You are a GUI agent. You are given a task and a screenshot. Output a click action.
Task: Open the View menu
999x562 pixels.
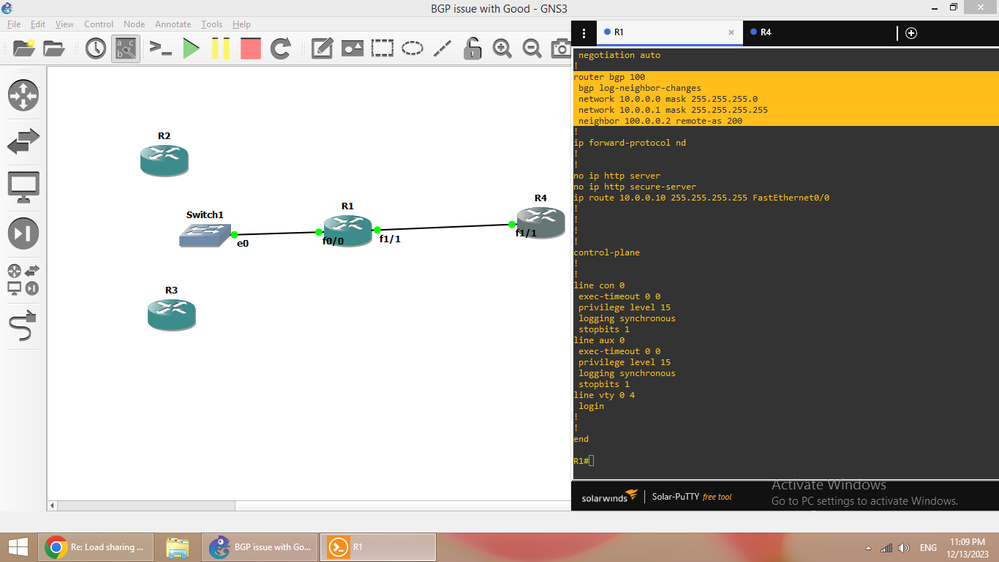64,24
